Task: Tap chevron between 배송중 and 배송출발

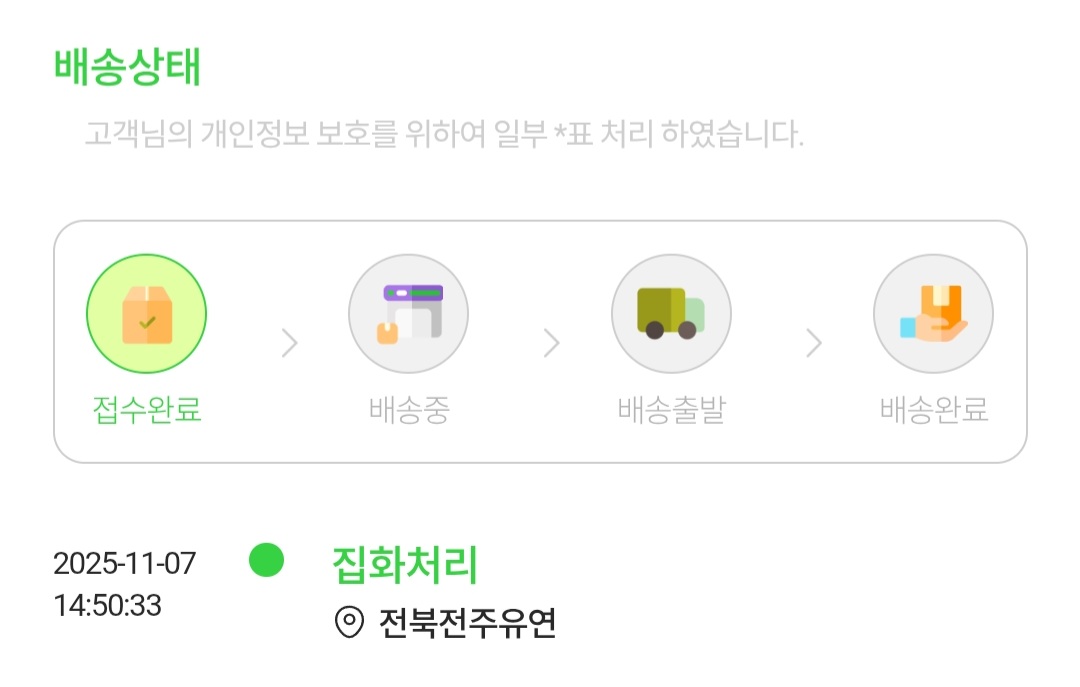Action: click(552, 344)
